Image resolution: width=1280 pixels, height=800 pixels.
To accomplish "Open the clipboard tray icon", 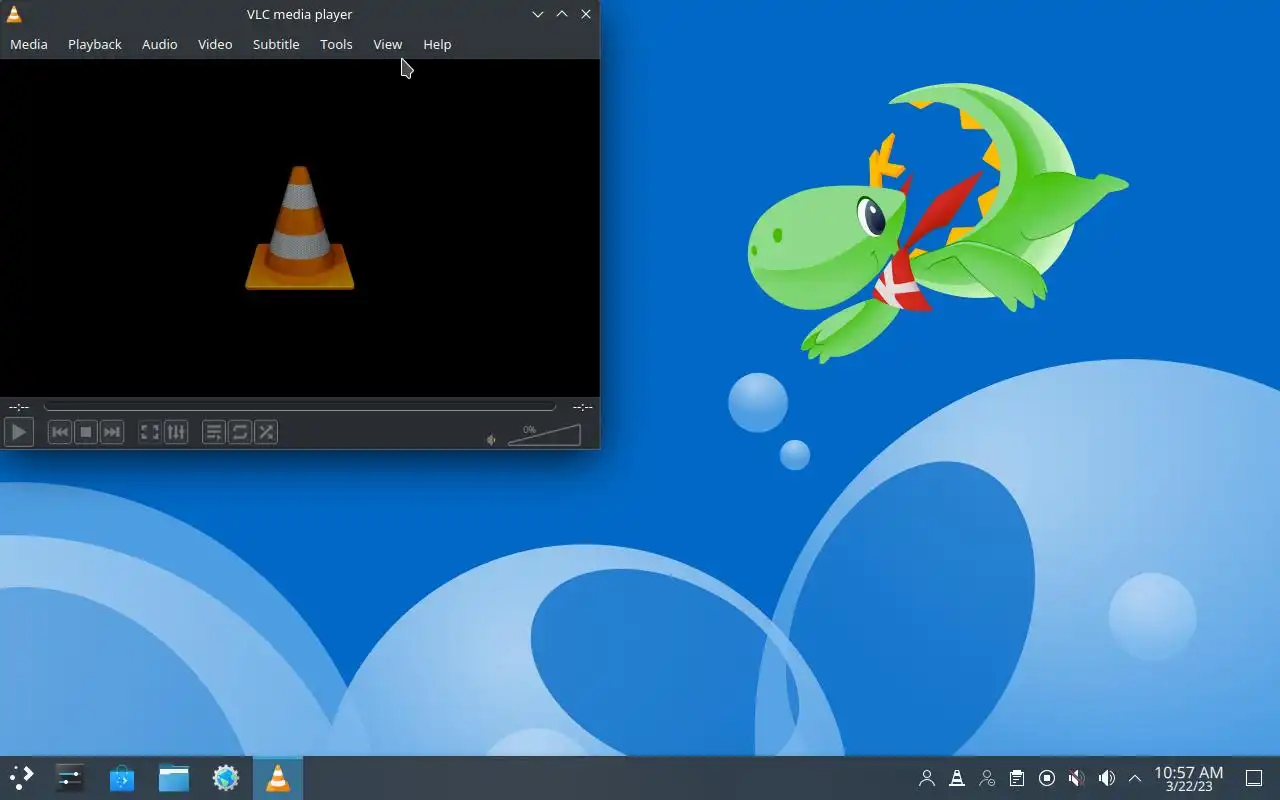I will (x=1017, y=778).
